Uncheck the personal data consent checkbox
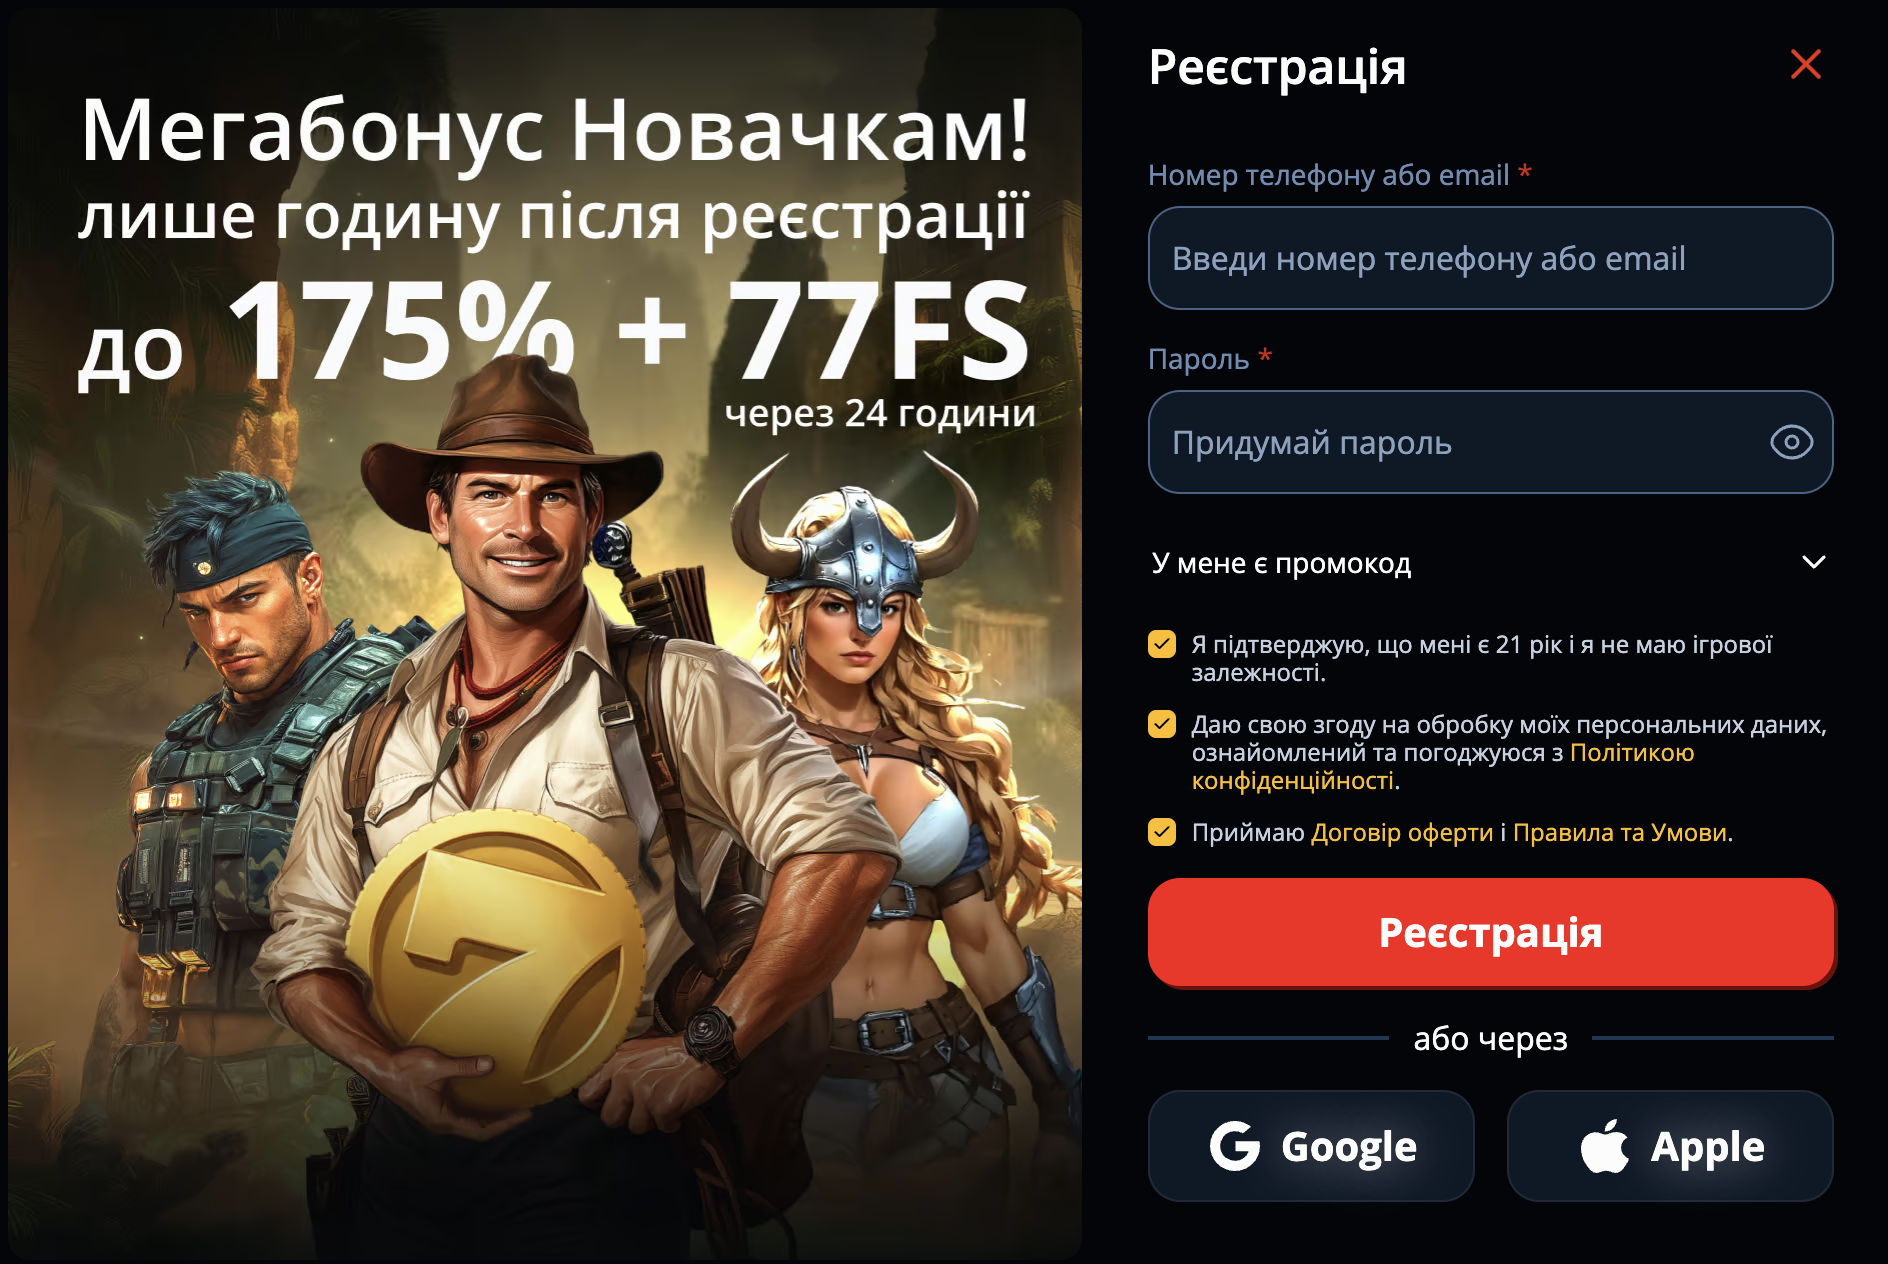This screenshot has width=1888, height=1264. click(1162, 724)
